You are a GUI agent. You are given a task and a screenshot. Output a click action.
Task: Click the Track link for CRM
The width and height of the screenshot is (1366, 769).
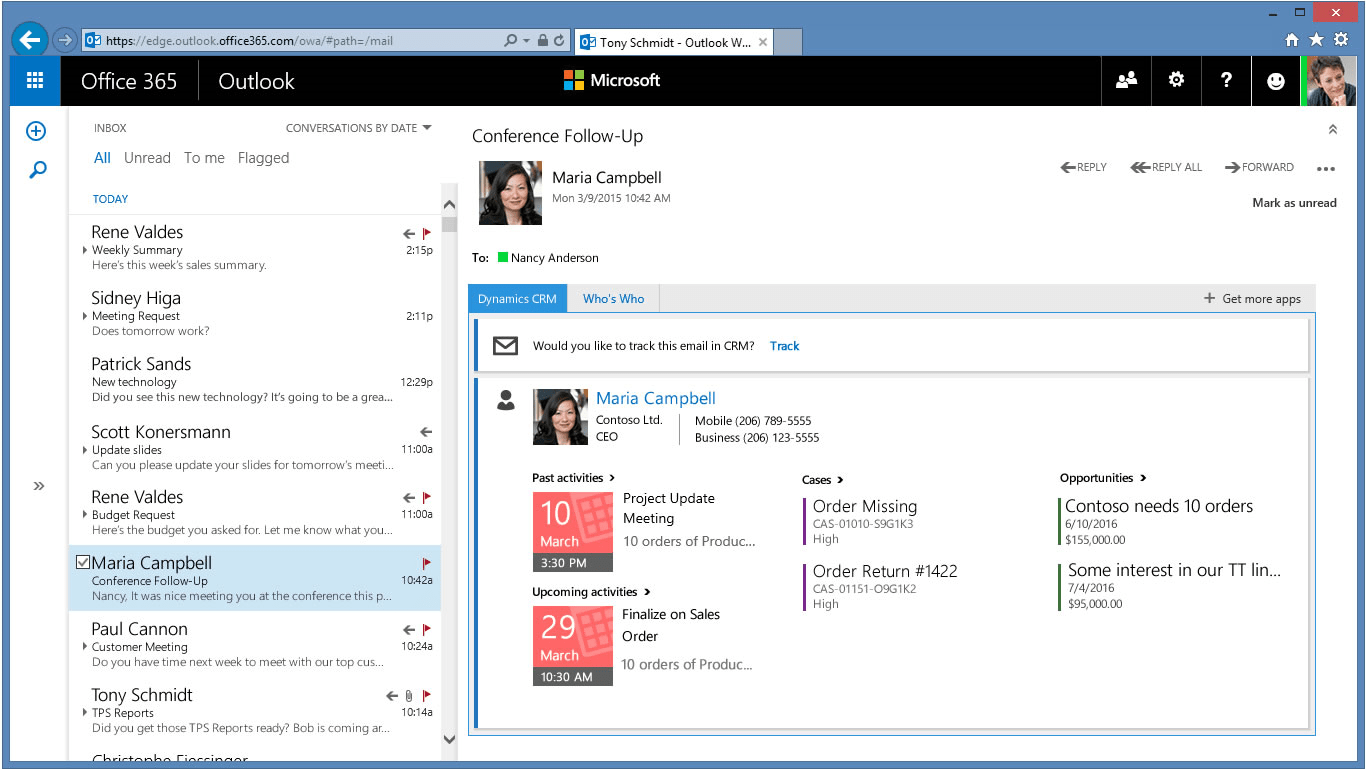(x=784, y=346)
